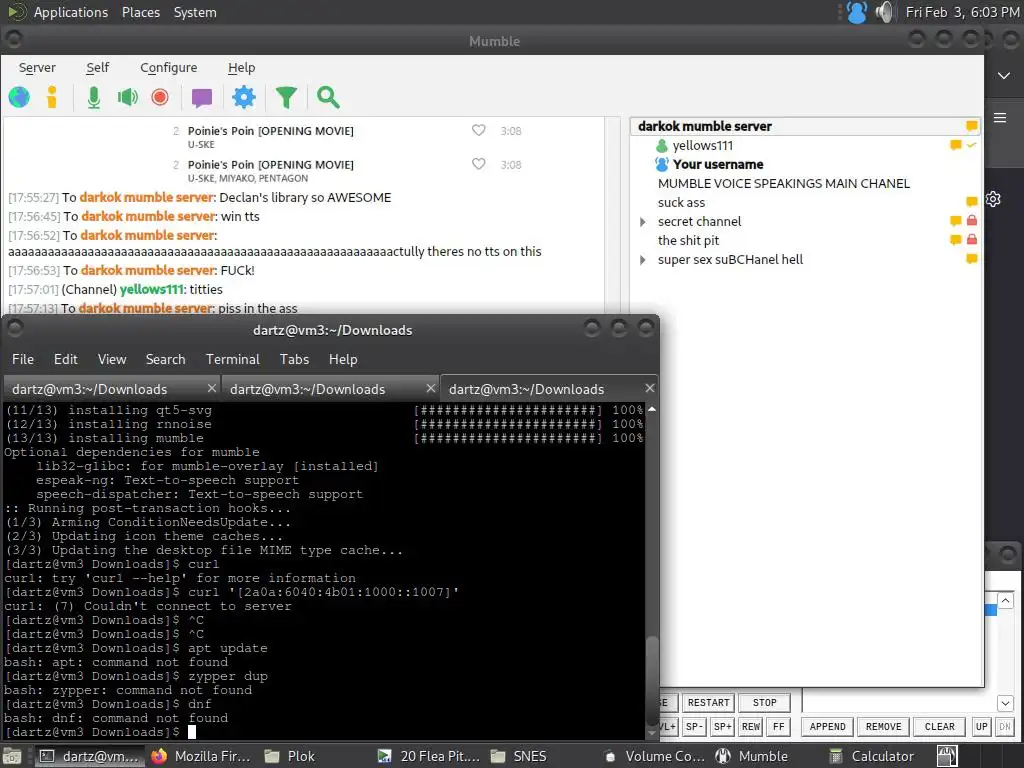The image size is (1024, 768).
Task: Open the Terminal menu in terminal window
Action: click(x=232, y=359)
